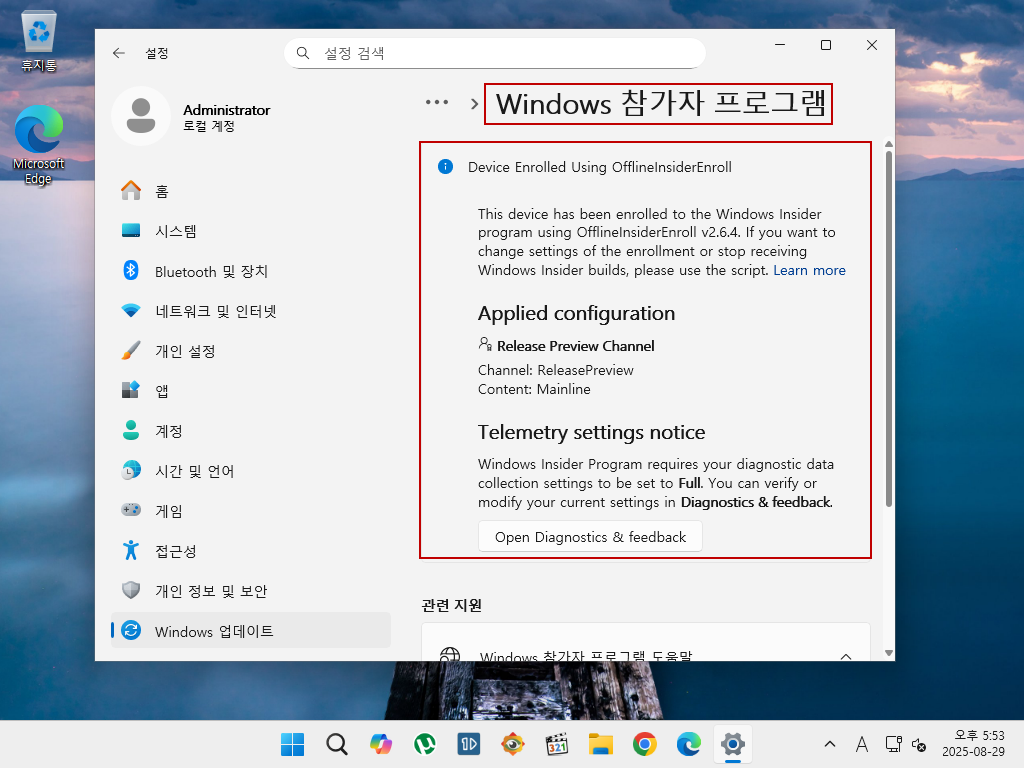Click Settings gear in taskbar
Image resolution: width=1024 pixels, height=768 pixels.
(x=733, y=744)
